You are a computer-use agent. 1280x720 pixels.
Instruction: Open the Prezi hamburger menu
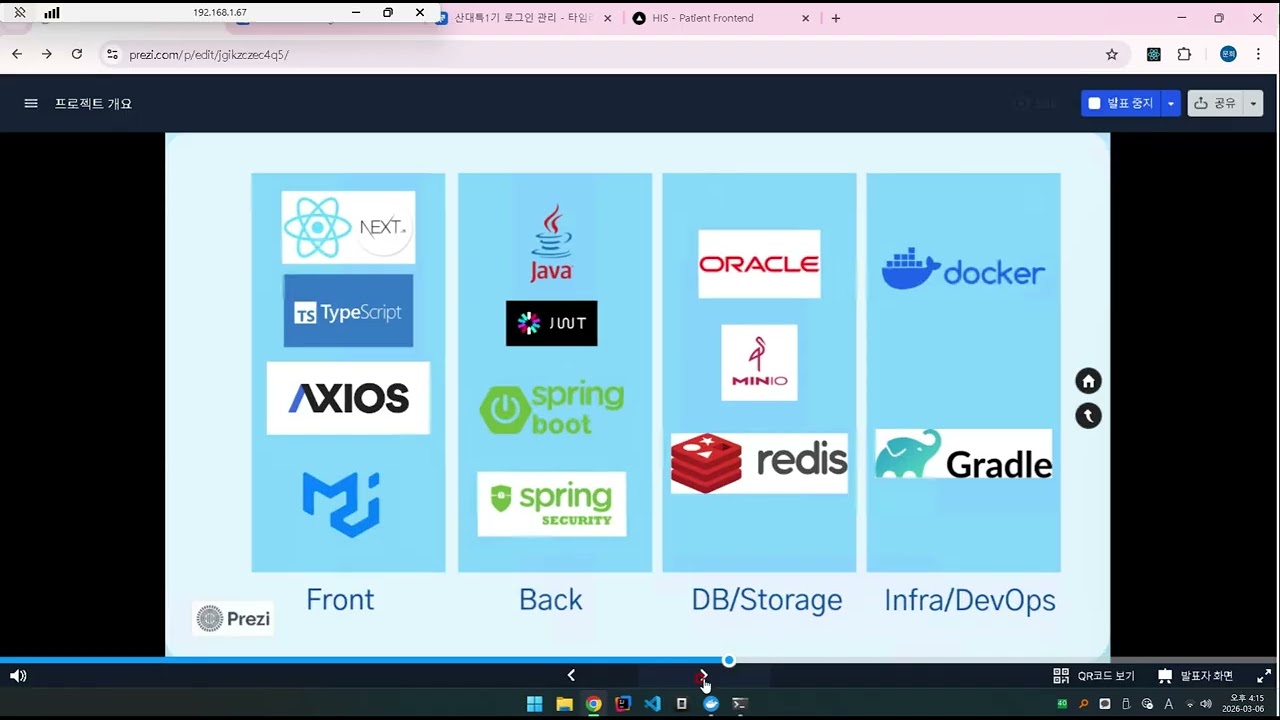point(31,103)
